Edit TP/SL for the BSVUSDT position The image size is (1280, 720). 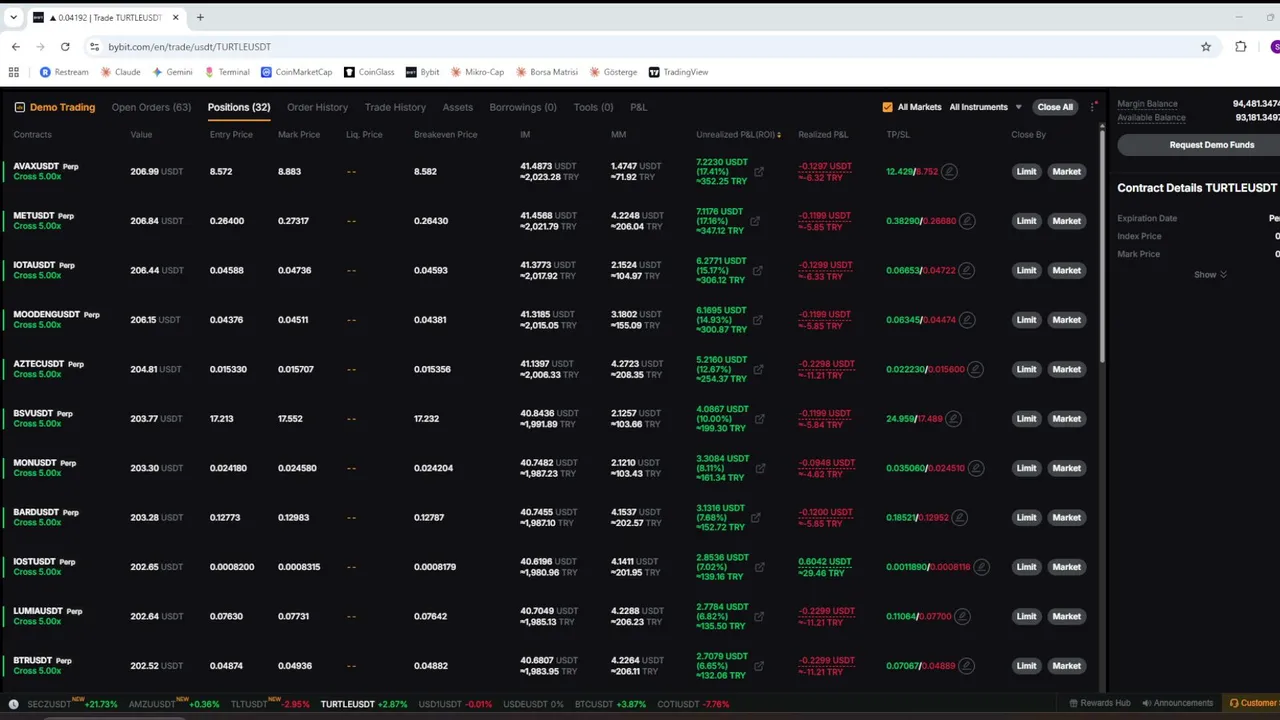coord(953,419)
